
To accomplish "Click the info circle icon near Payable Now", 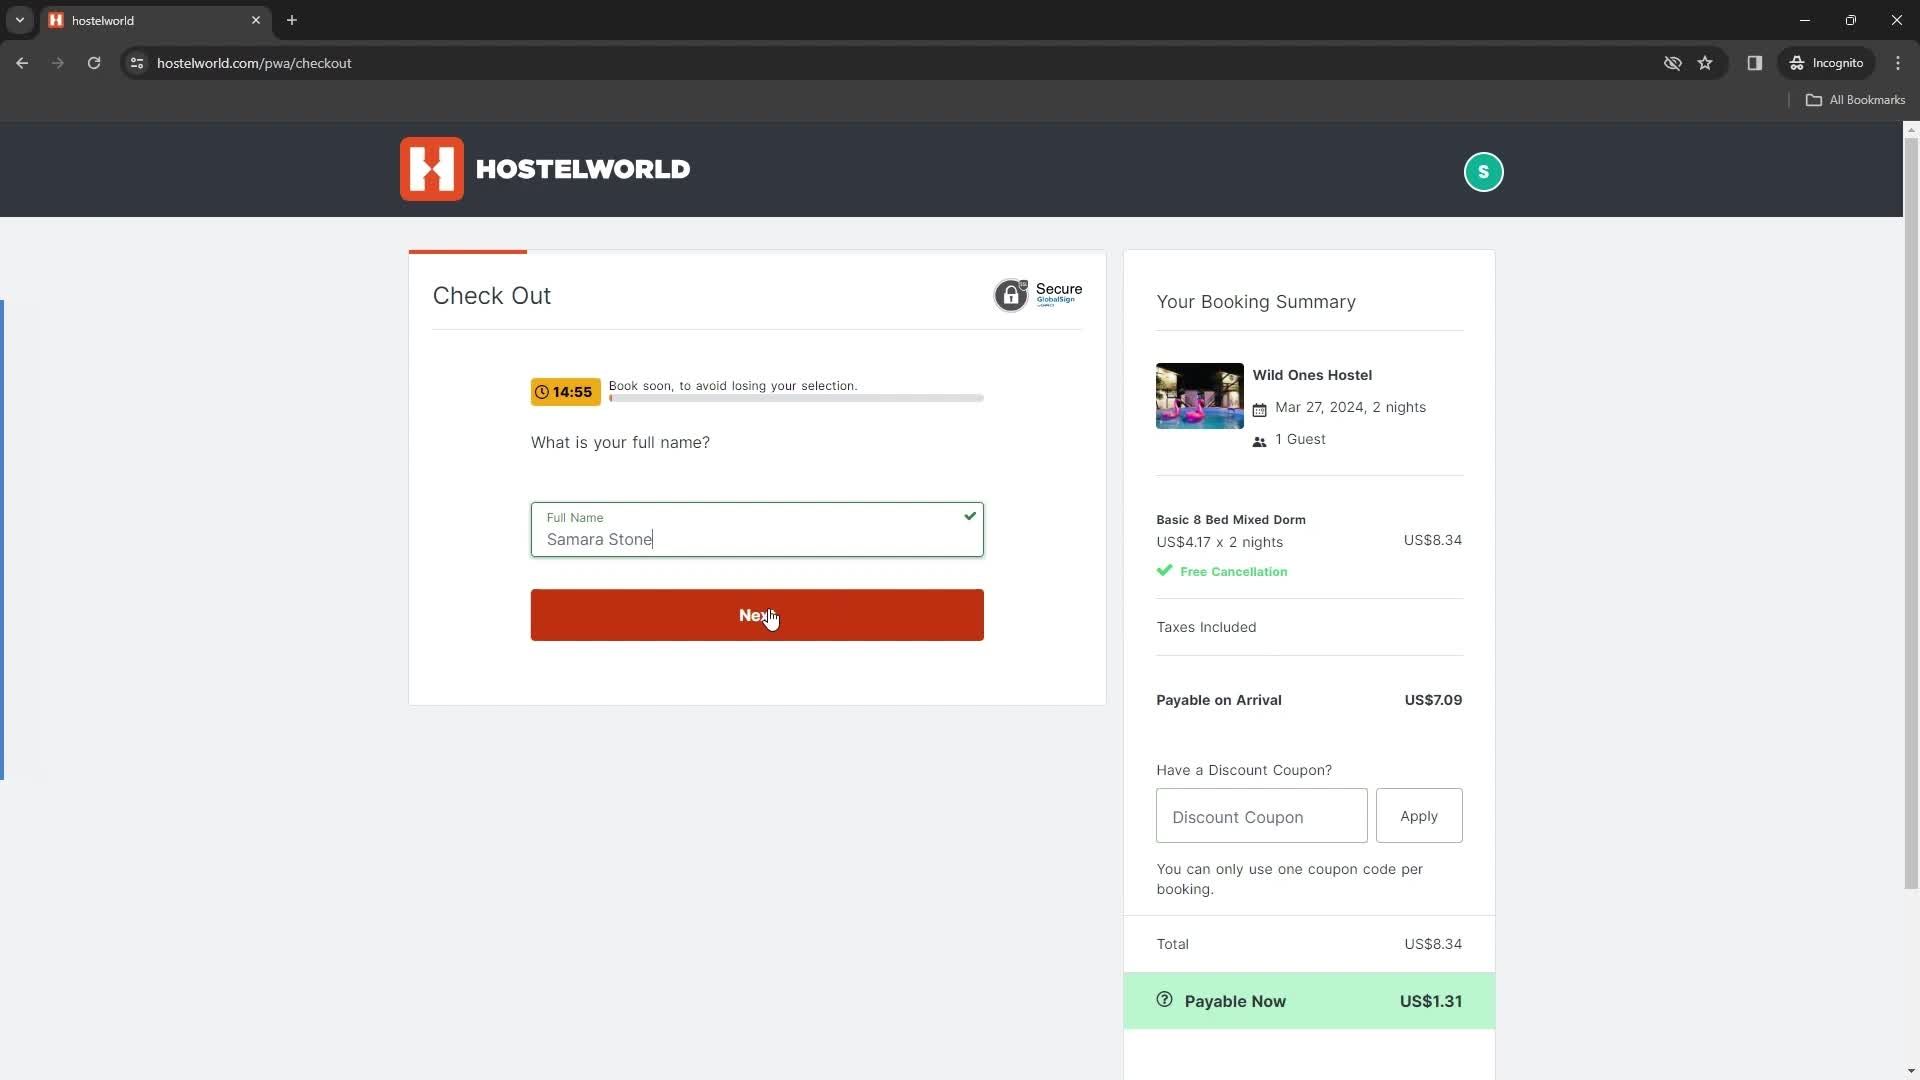I will (x=1164, y=1000).
